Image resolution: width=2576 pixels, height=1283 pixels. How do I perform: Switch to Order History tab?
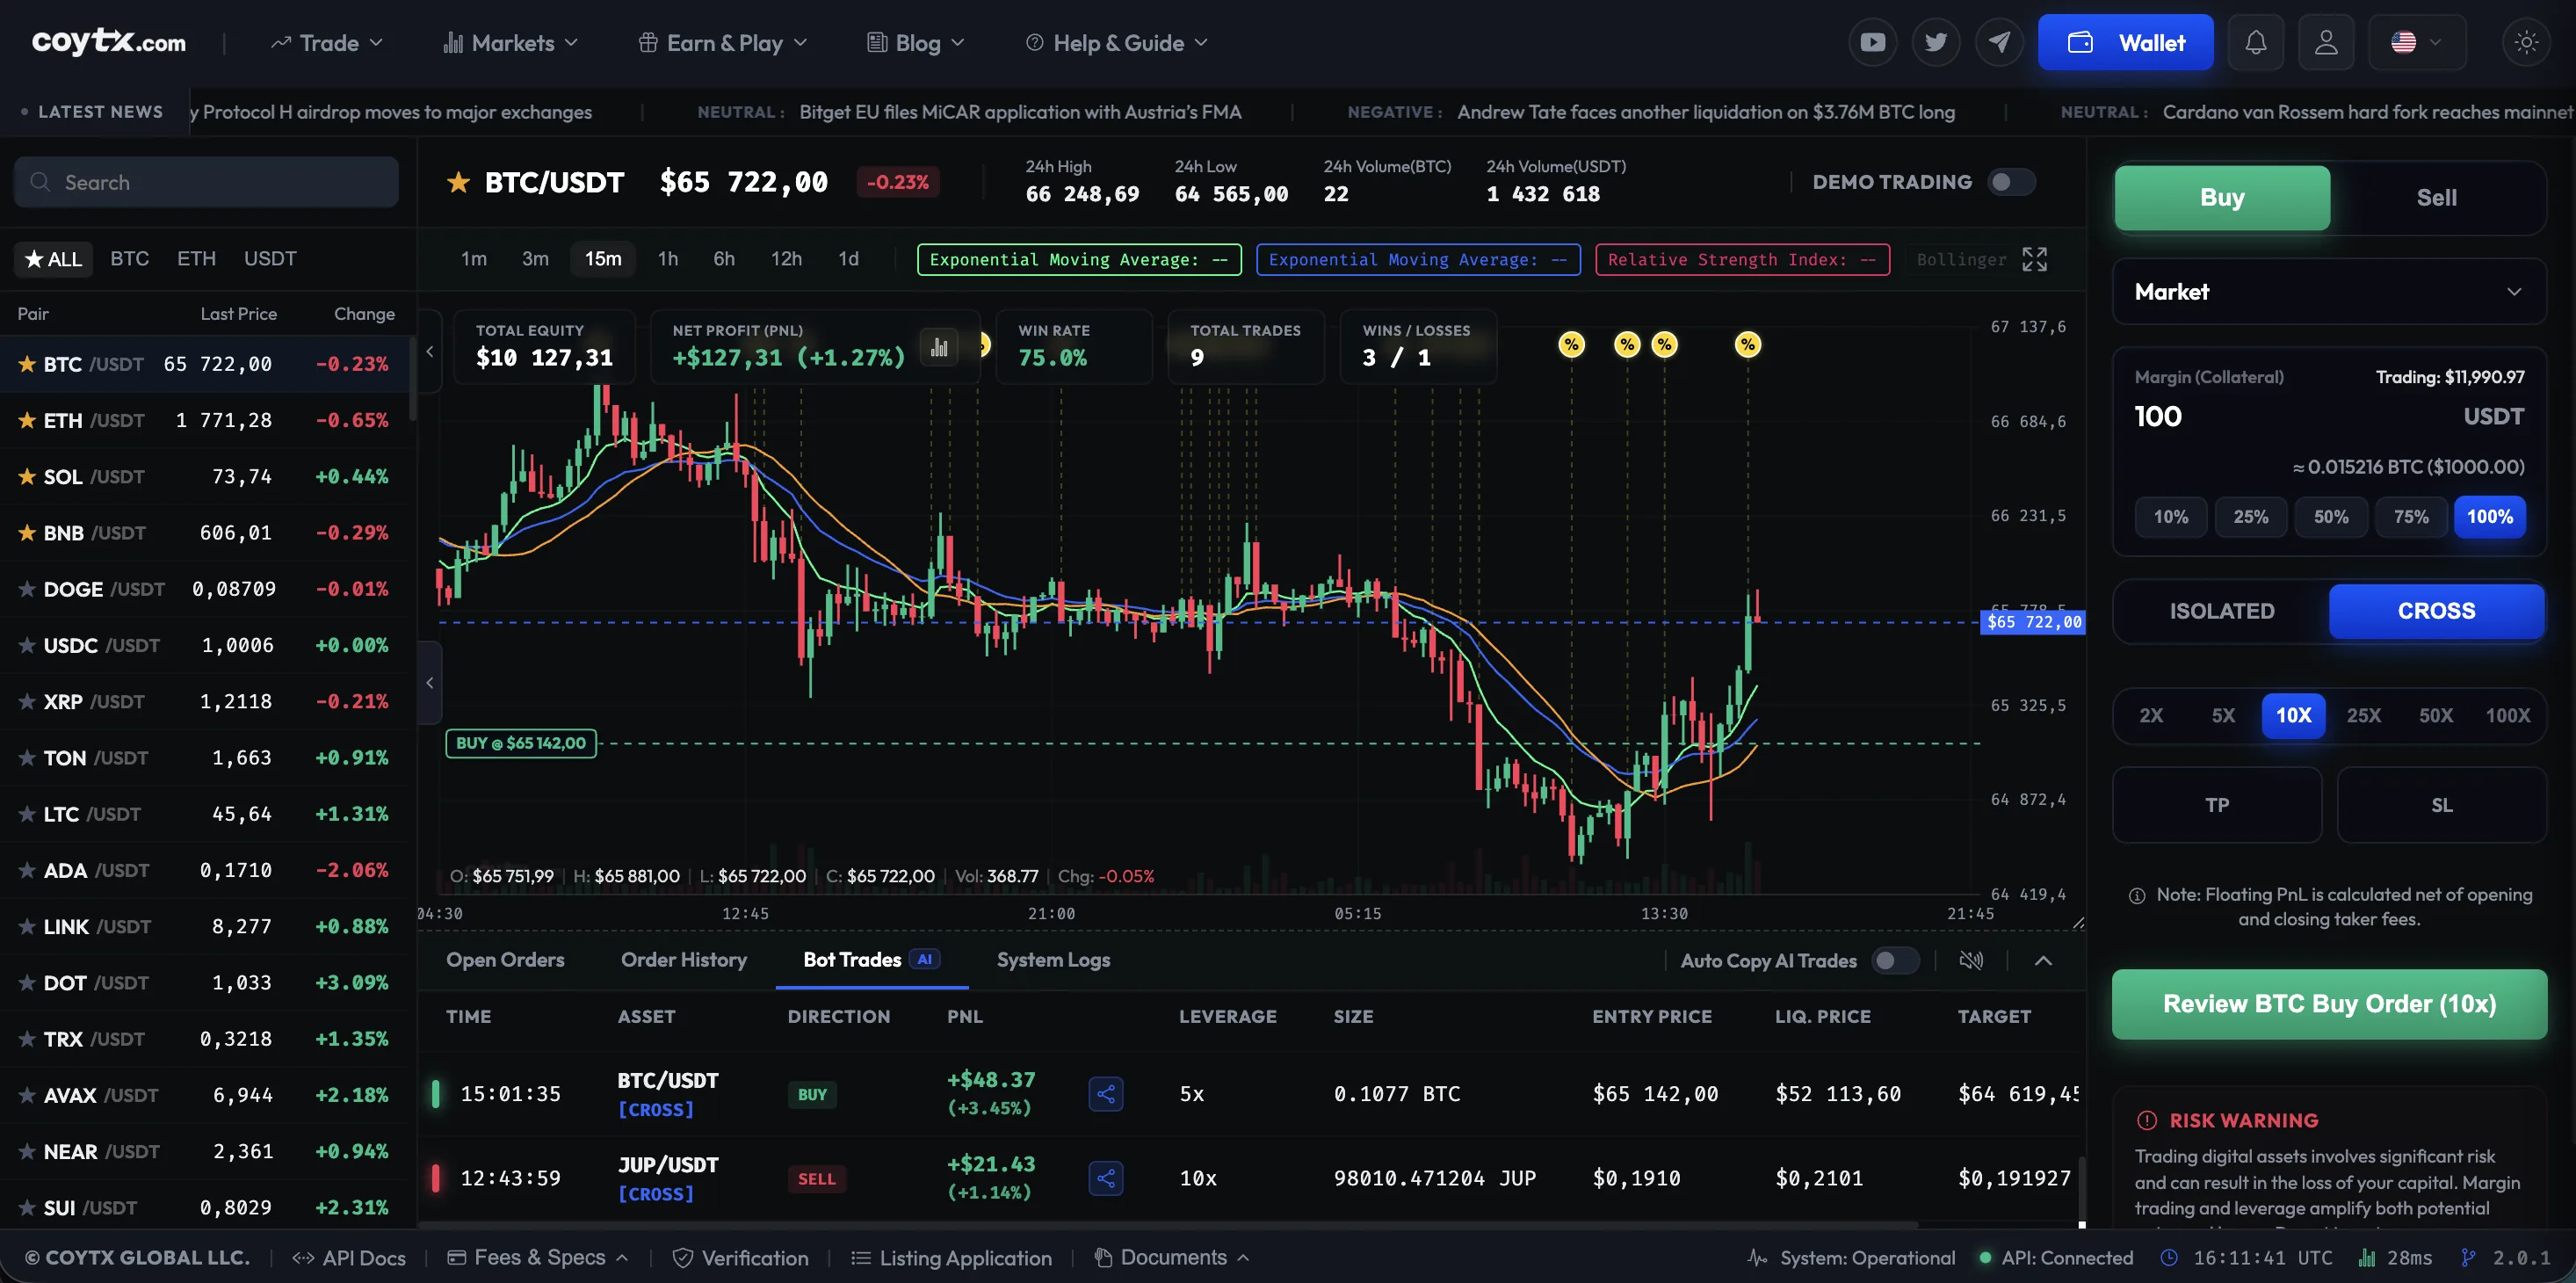pyautogui.click(x=683, y=960)
